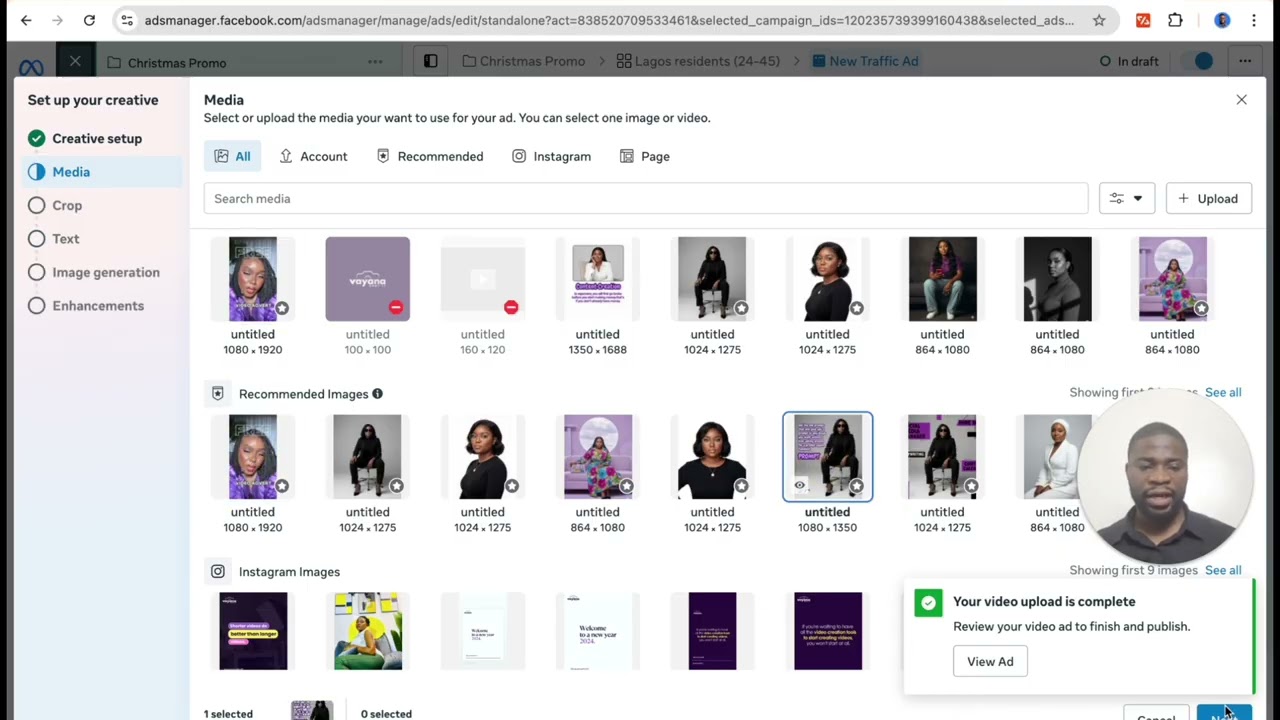Click red blocked badge on vayana thumbnail
Image resolution: width=1280 pixels, height=720 pixels.
(x=396, y=307)
